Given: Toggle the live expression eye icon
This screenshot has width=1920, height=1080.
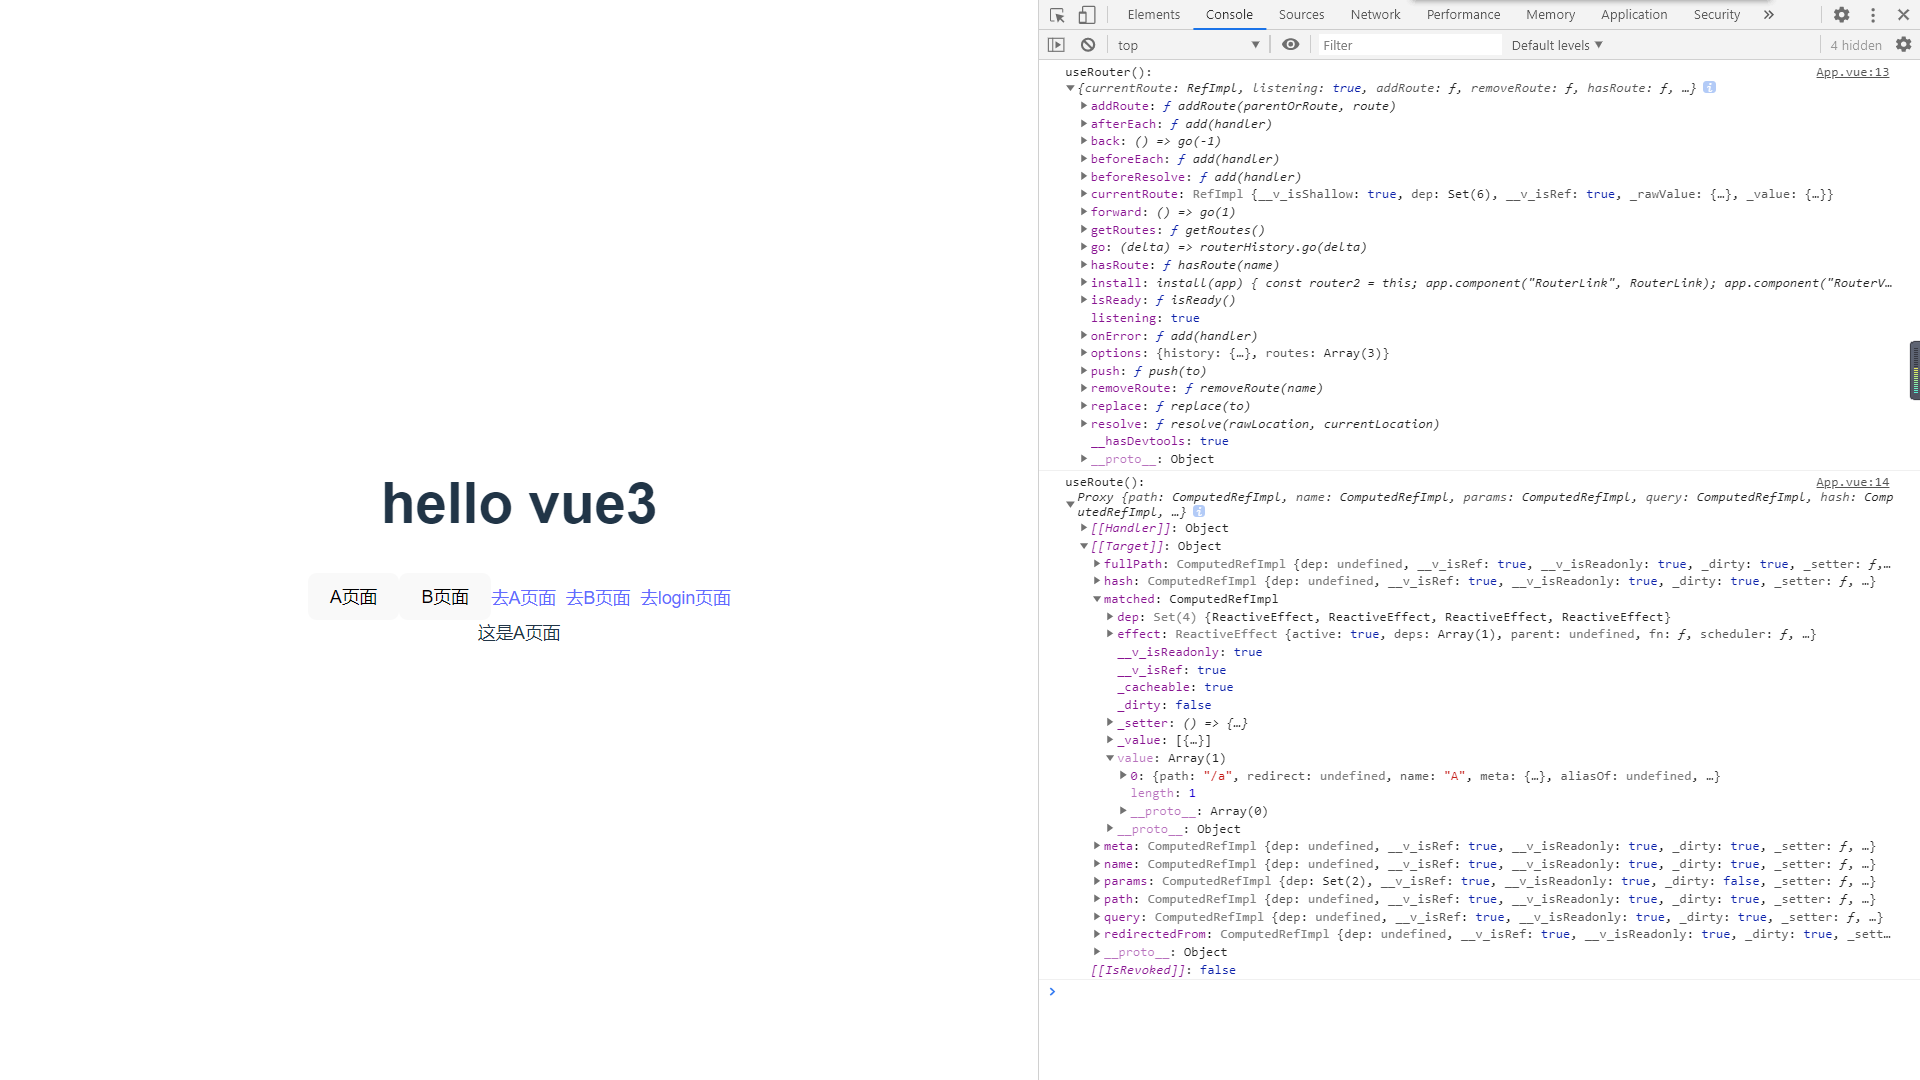Looking at the screenshot, I should (x=1291, y=45).
